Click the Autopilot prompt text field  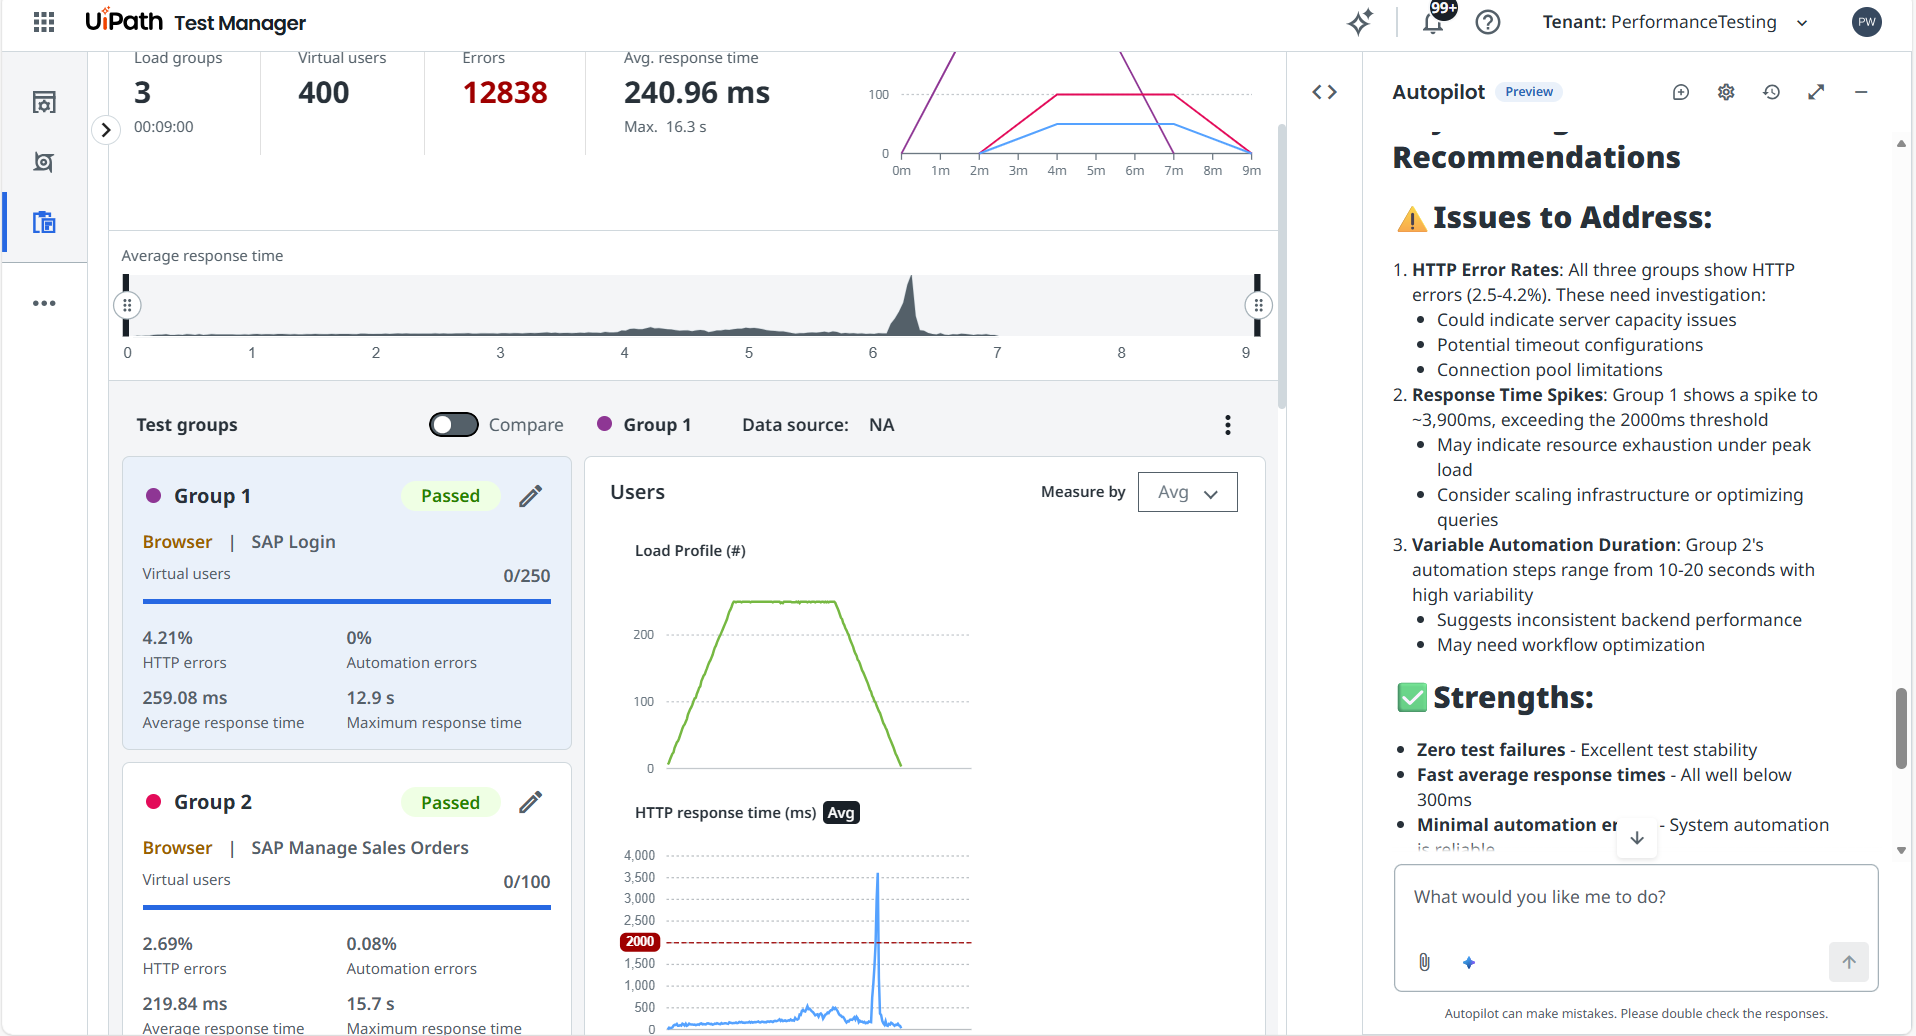[x=1635, y=897]
